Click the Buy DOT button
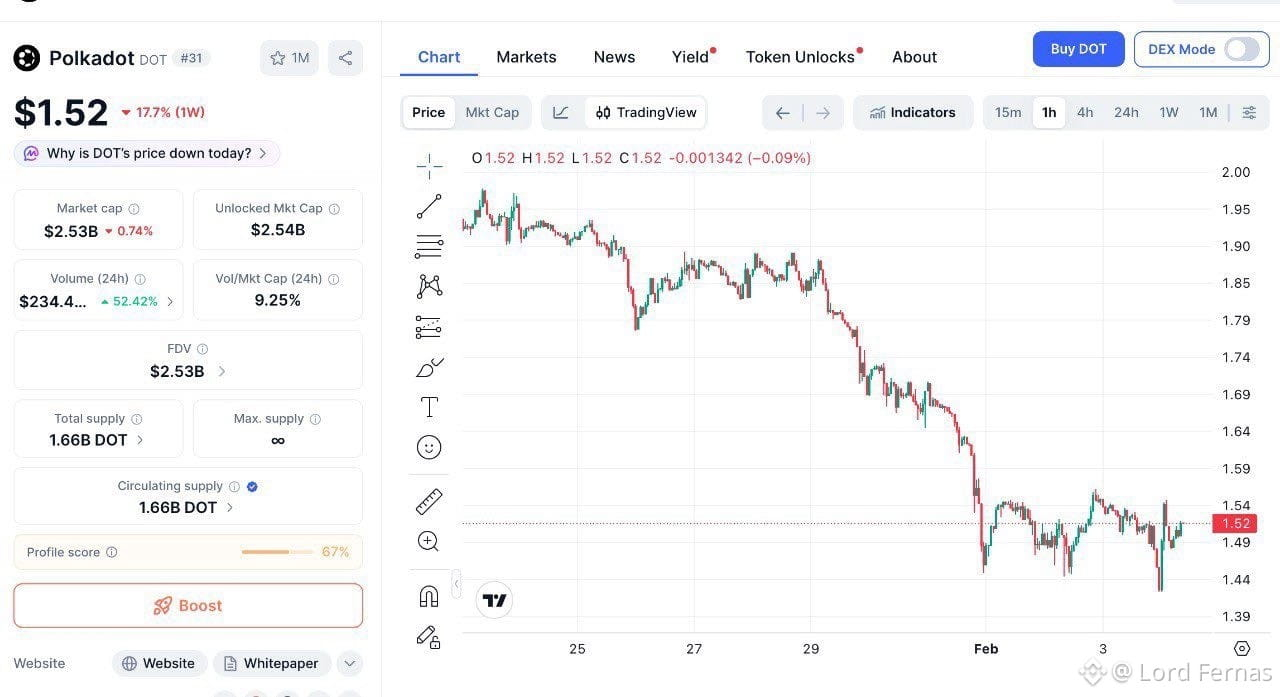Viewport: 1280px width, 697px height. (x=1078, y=49)
